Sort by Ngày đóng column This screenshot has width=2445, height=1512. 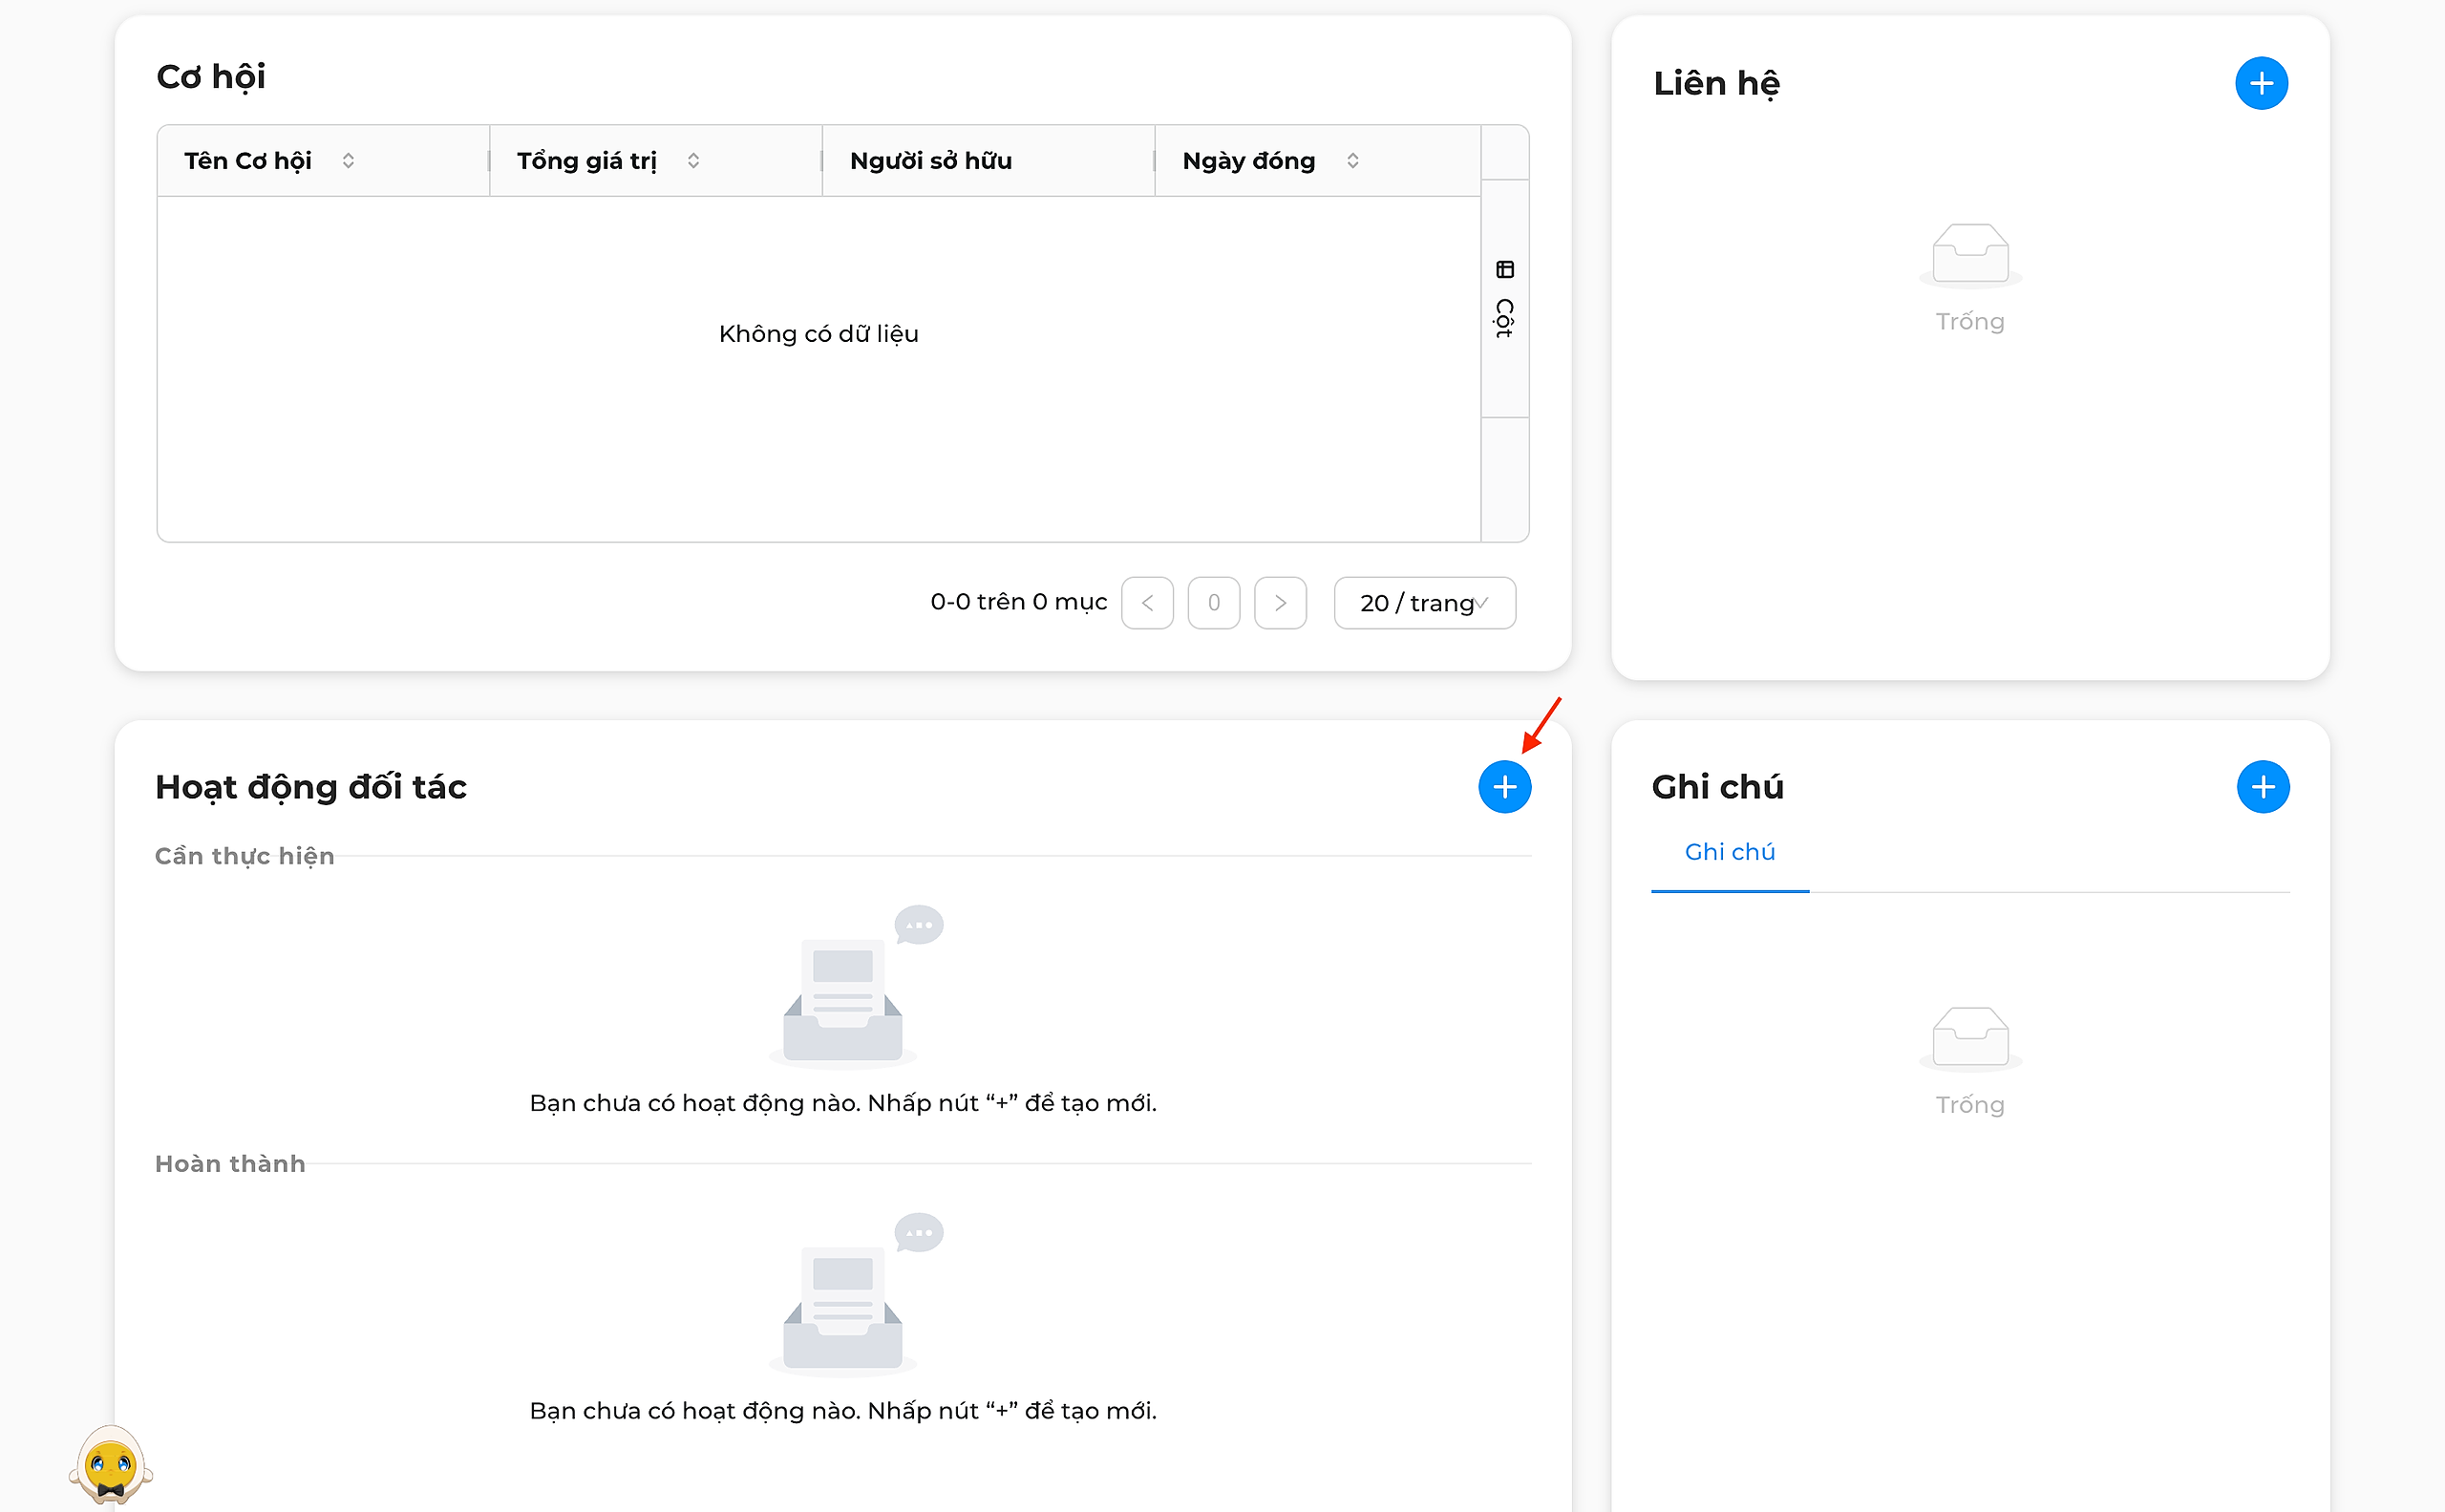[x=1352, y=161]
